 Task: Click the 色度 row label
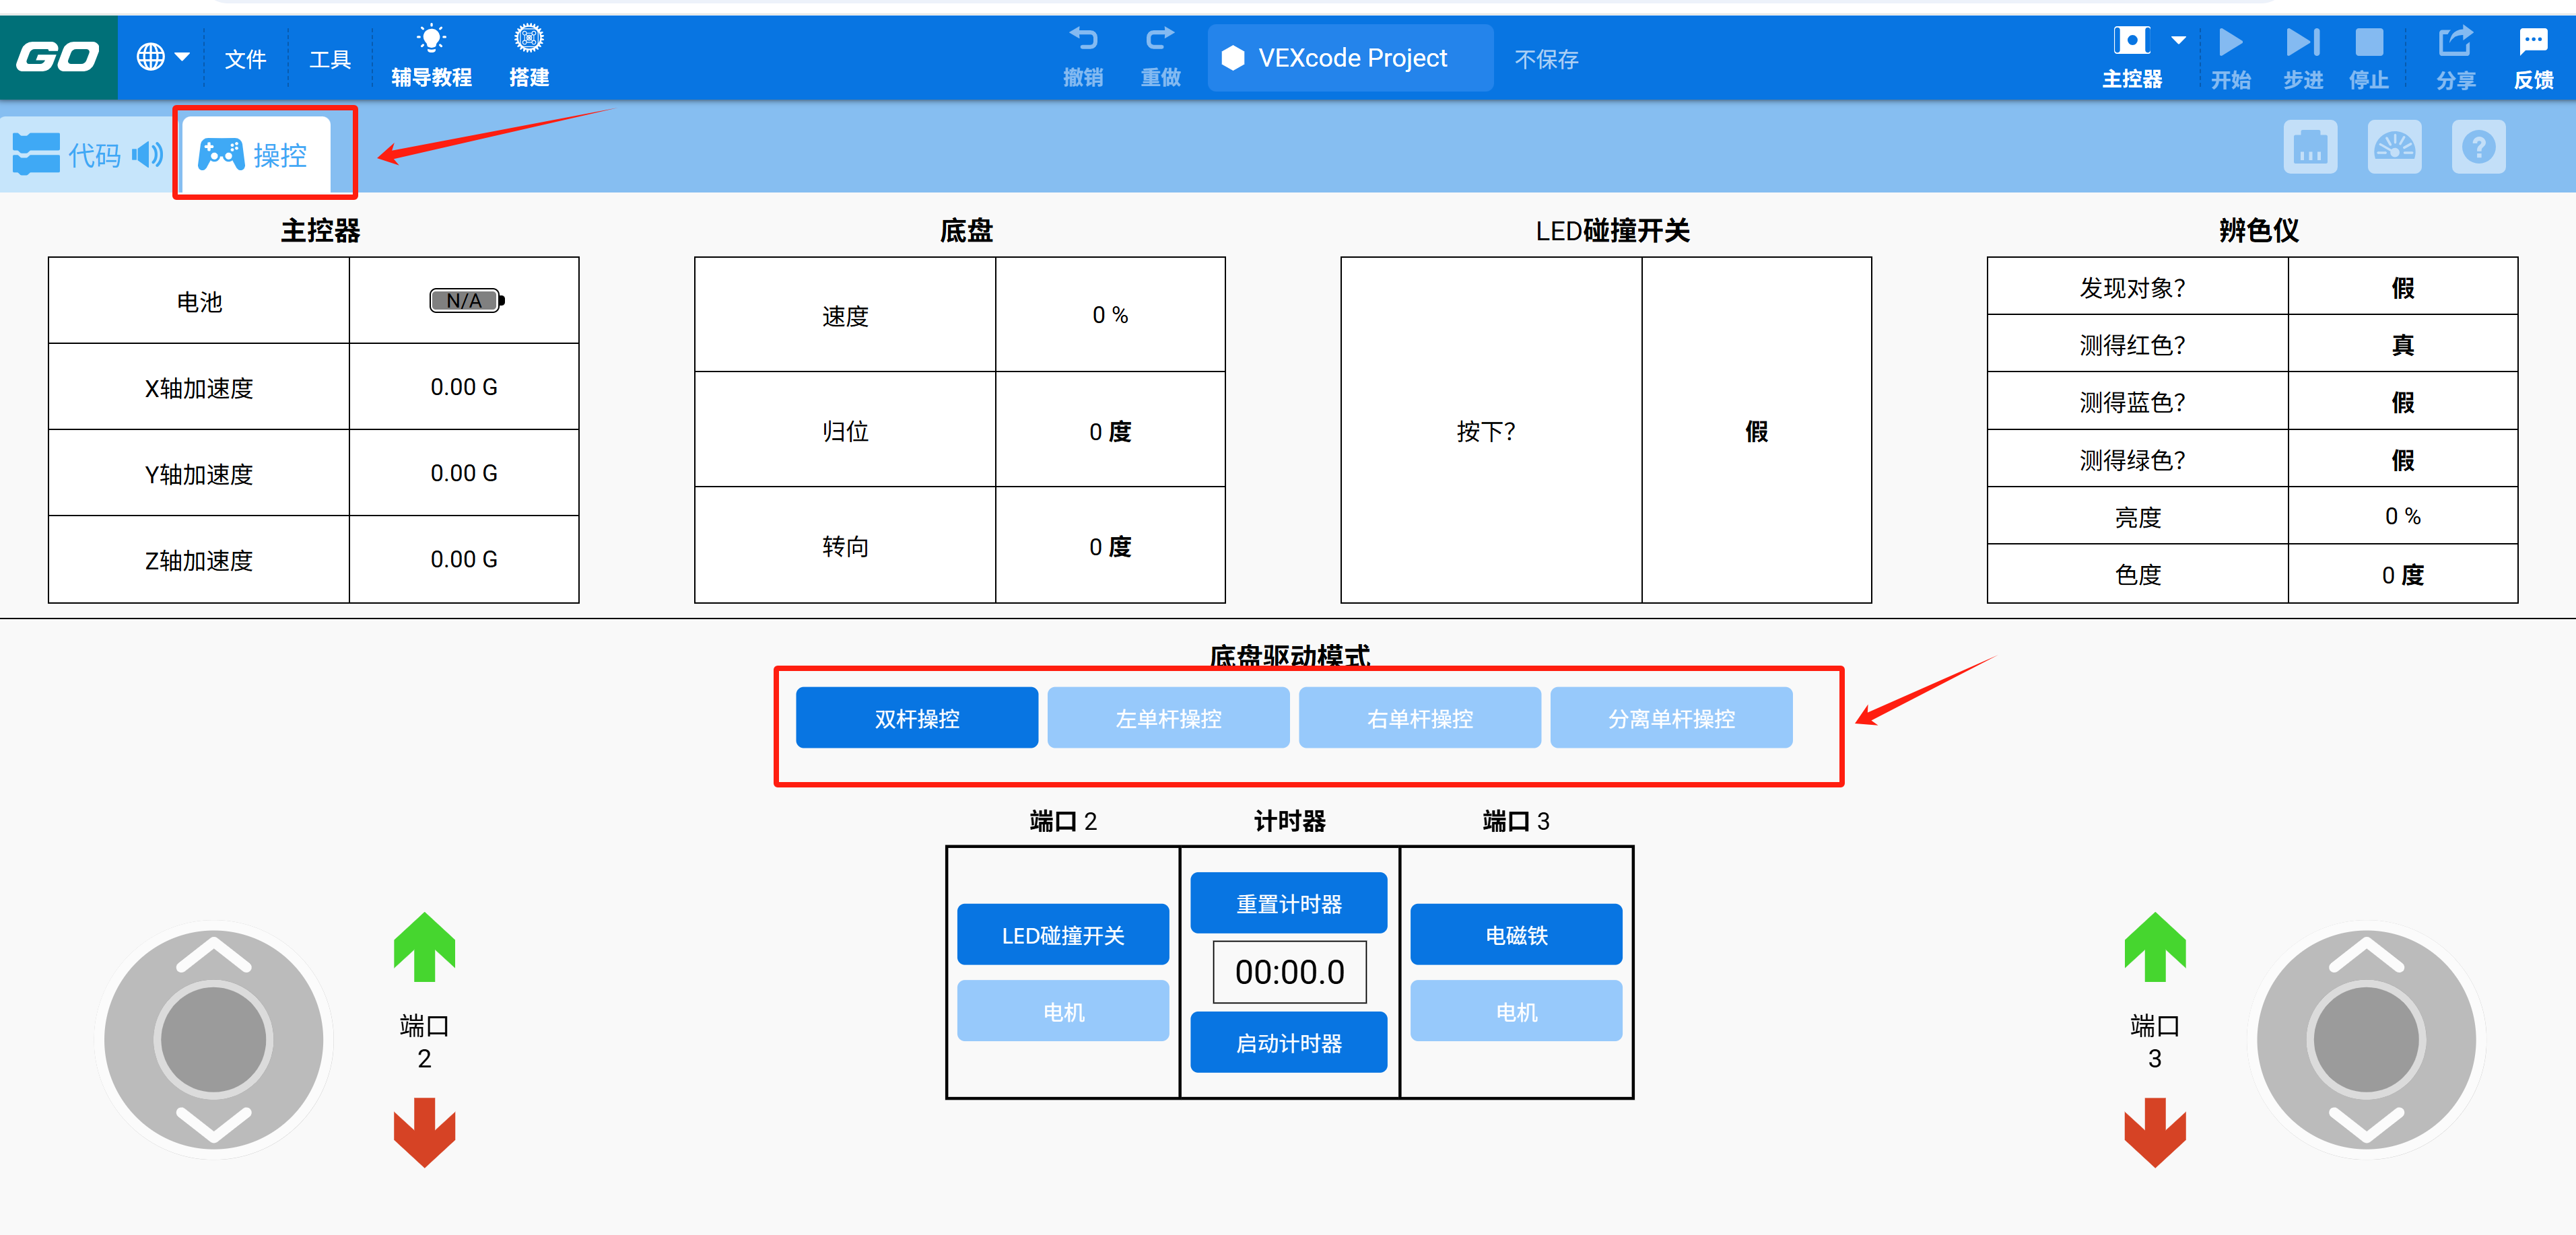pos(2137,574)
